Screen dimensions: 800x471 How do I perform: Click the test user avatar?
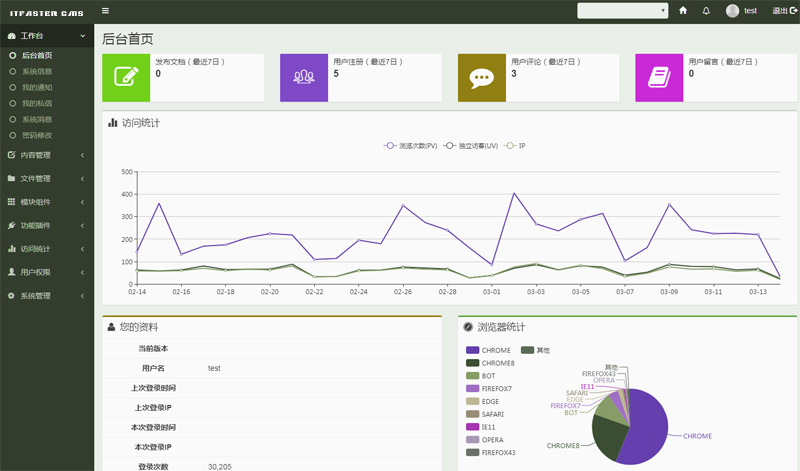tap(733, 10)
